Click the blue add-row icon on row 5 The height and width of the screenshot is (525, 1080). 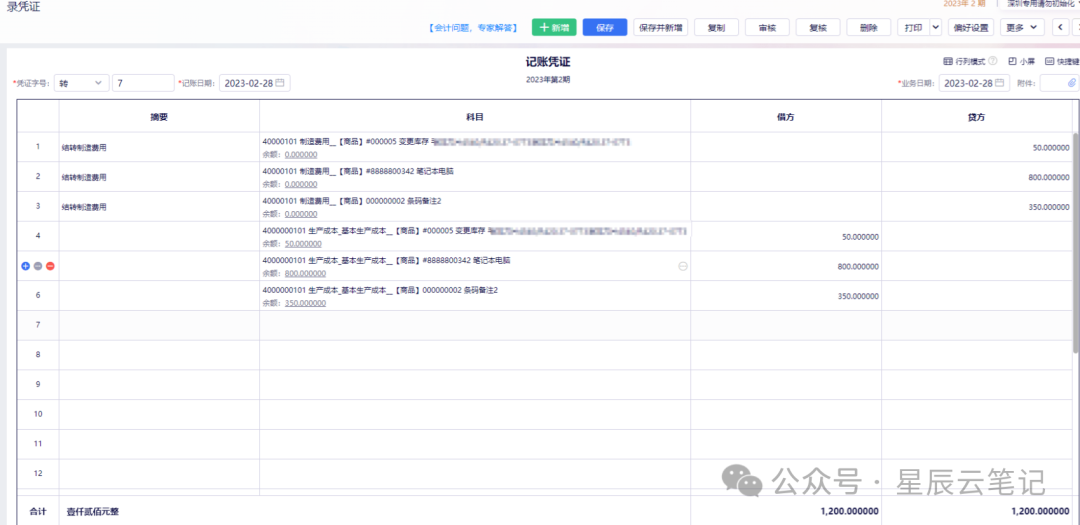(25, 266)
